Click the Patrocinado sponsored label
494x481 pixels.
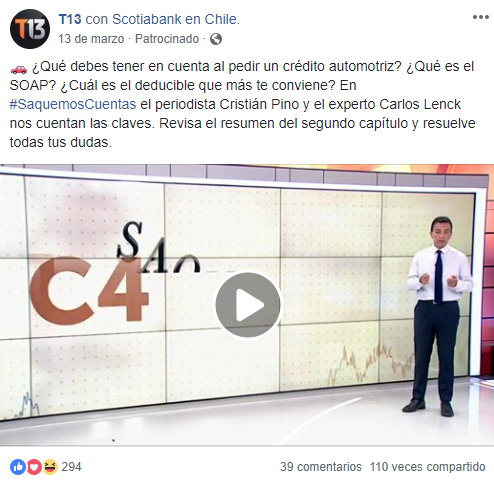[x=167, y=39]
